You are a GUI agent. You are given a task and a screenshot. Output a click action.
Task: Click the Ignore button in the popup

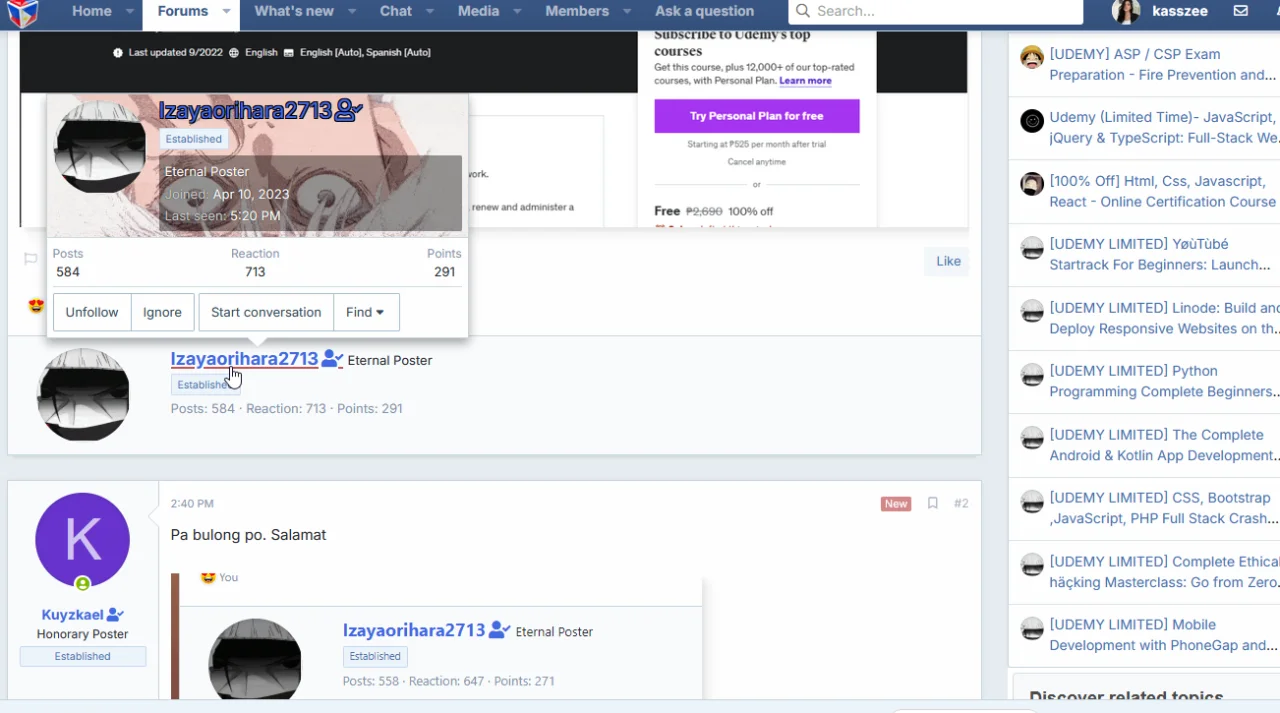click(x=162, y=312)
